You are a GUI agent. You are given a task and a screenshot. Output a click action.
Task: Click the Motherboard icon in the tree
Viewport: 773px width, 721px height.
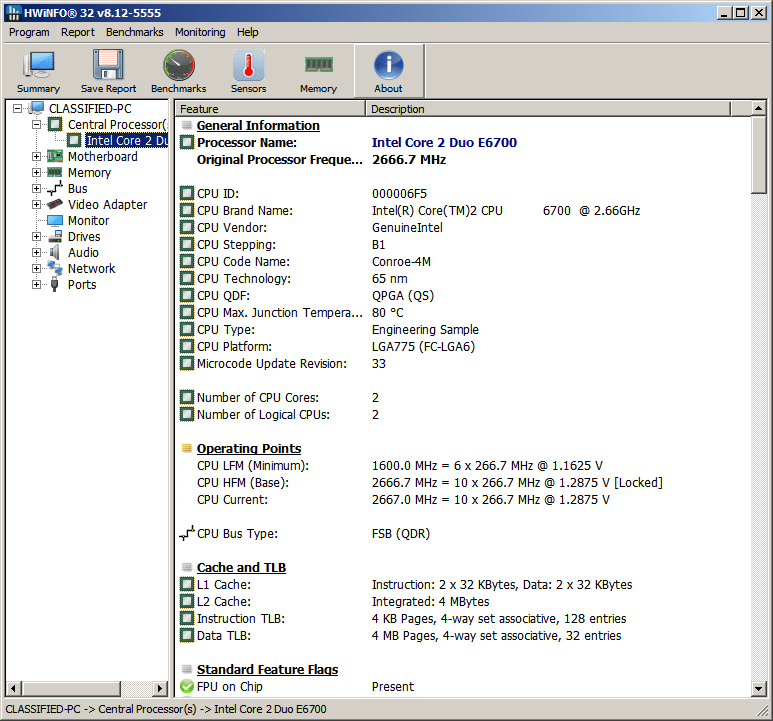[55, 156]
